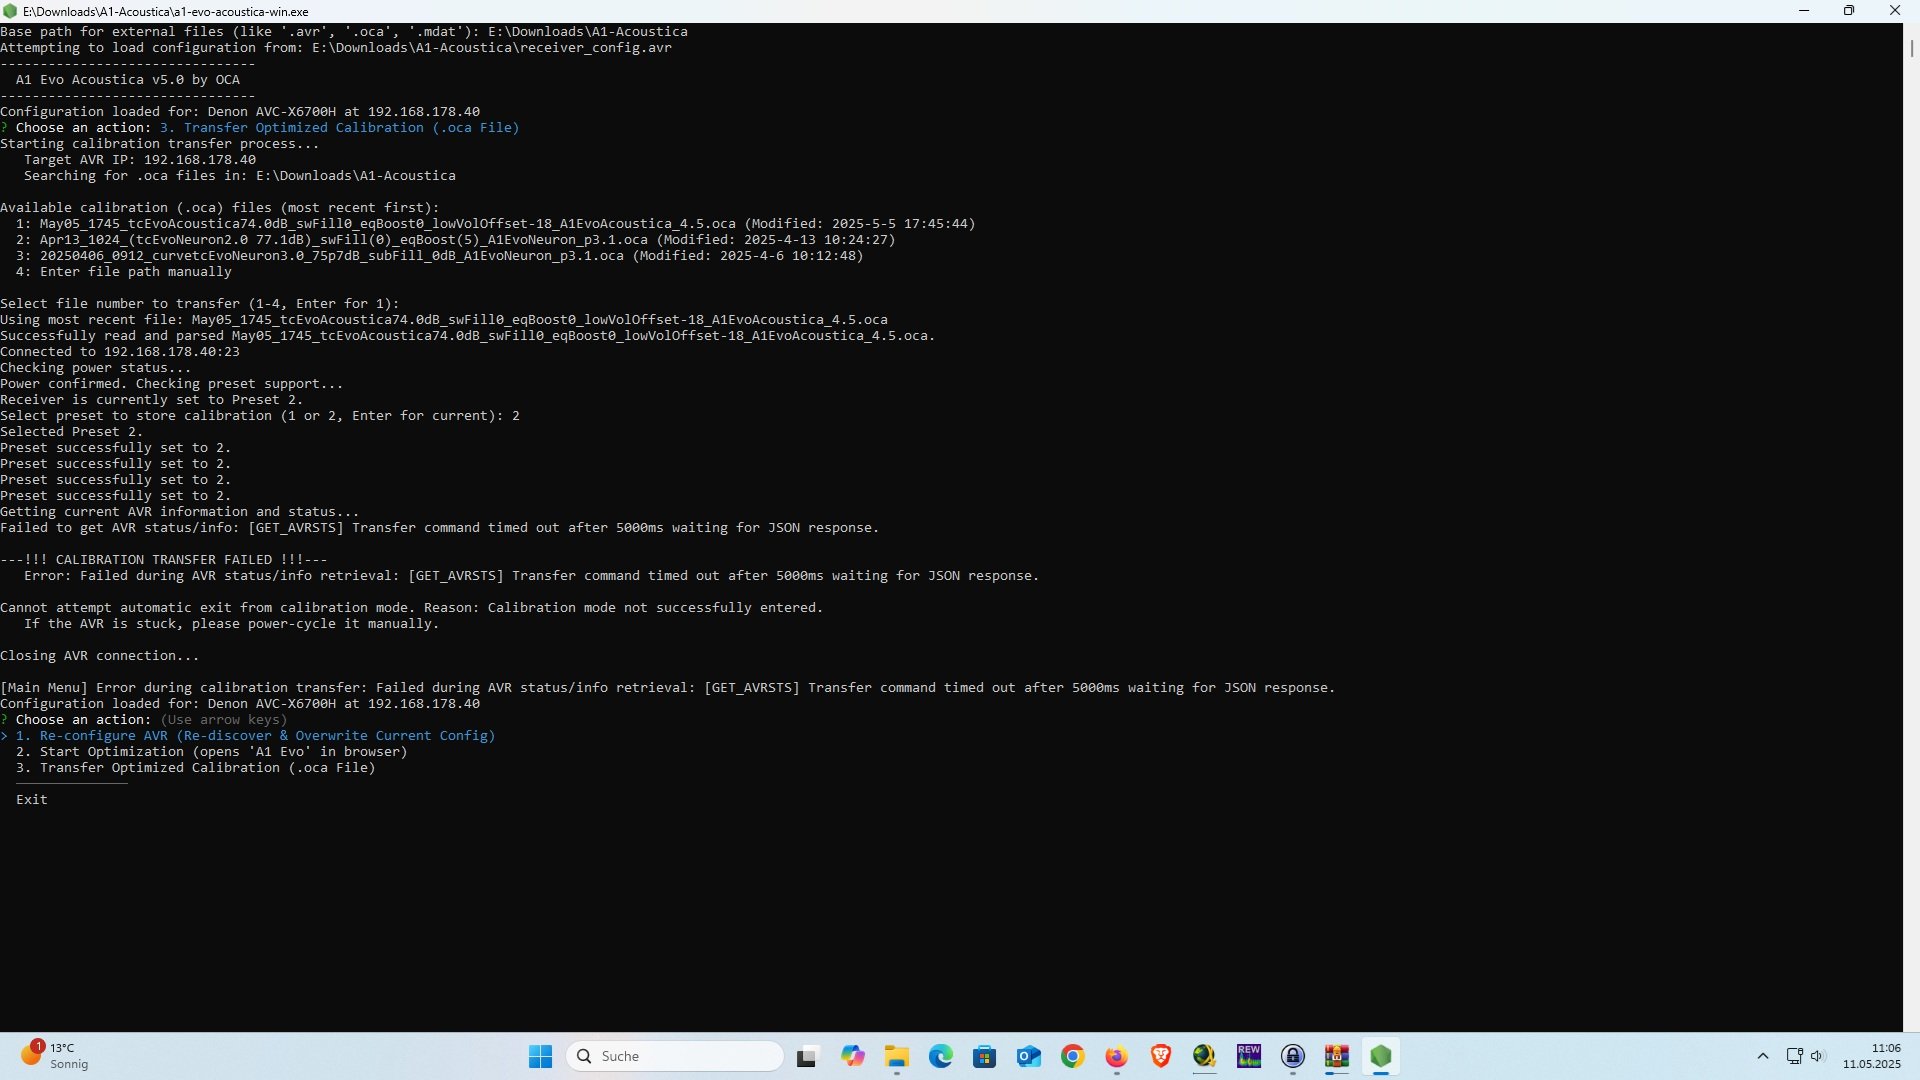
Task: Launch Copilot from the taskbar
Action: [852, 1056]
